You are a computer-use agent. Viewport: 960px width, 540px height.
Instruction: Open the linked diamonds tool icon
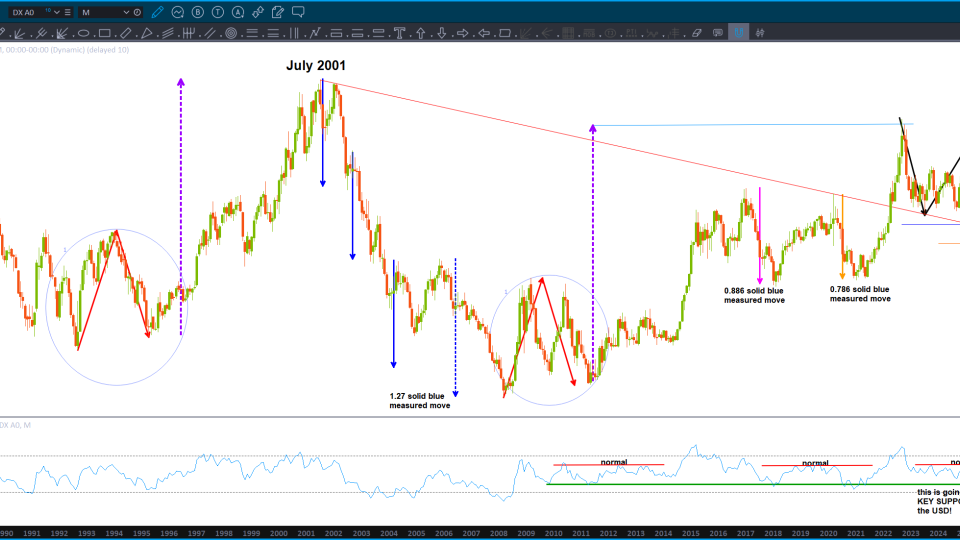pyautogui.click(x=258, y=12)
